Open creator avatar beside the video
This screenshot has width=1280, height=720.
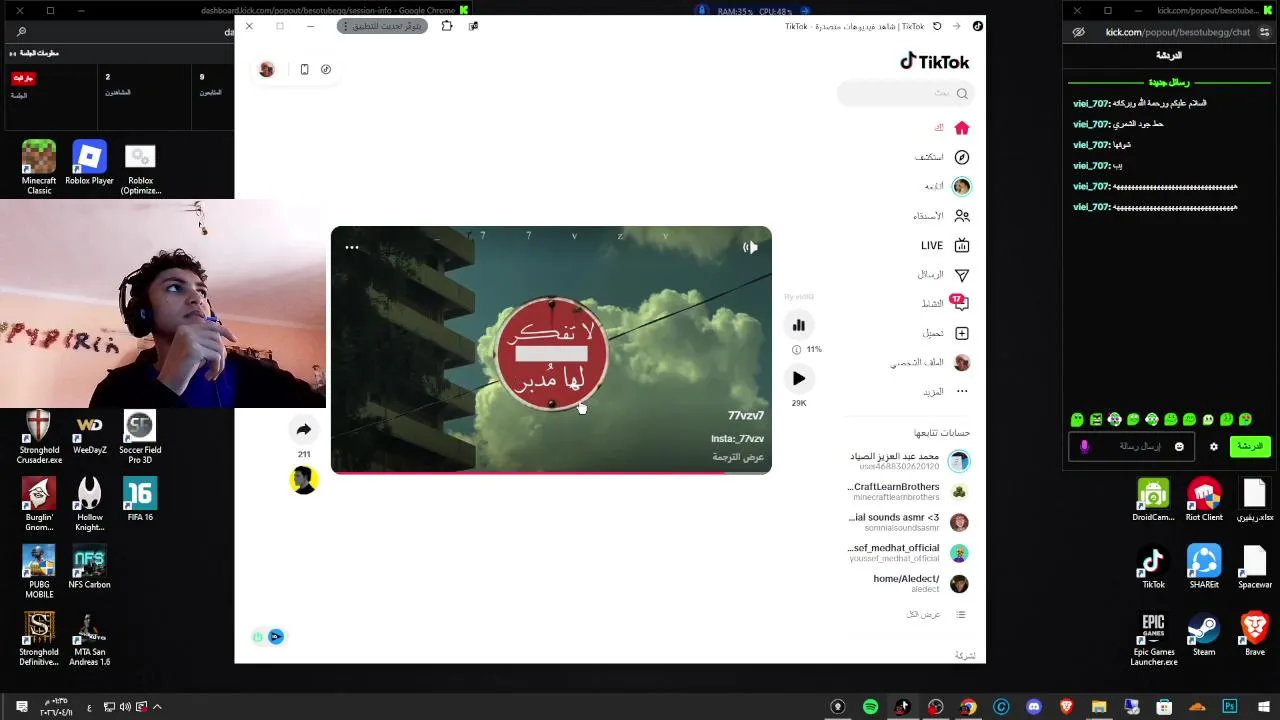click(303, 480)
